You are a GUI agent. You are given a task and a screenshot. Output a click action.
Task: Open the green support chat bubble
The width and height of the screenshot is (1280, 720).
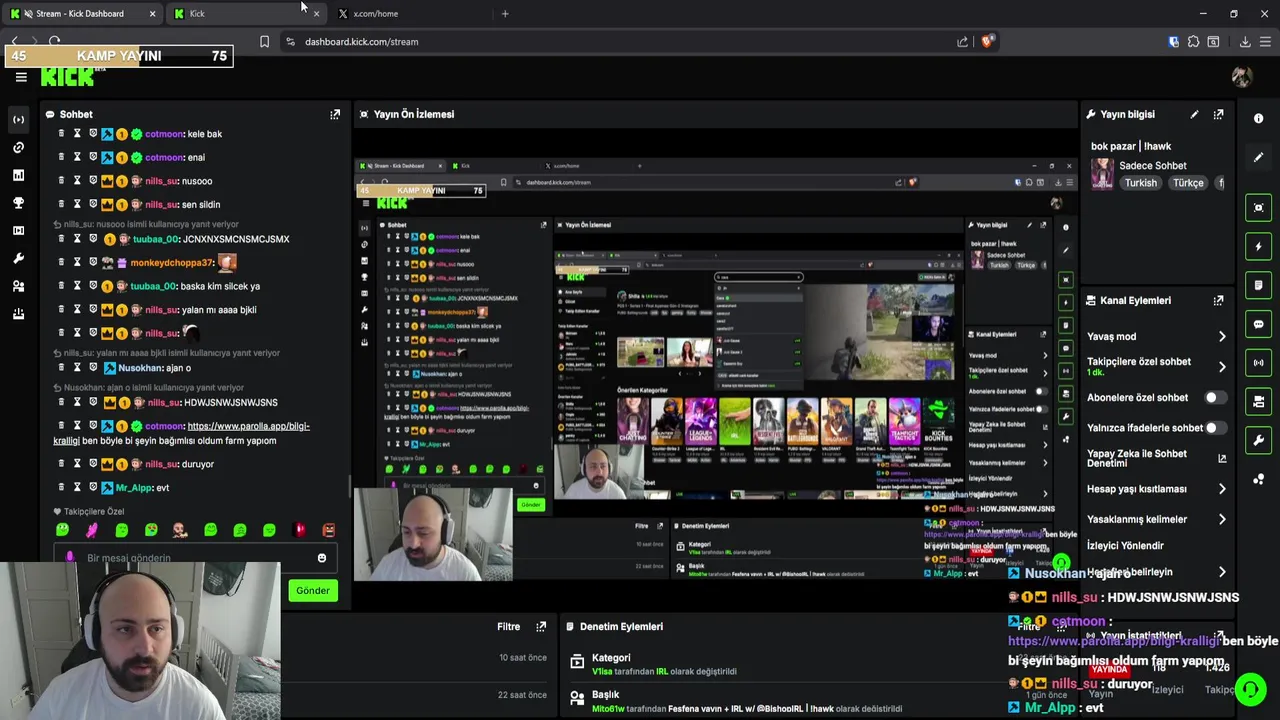point(1250,690)
